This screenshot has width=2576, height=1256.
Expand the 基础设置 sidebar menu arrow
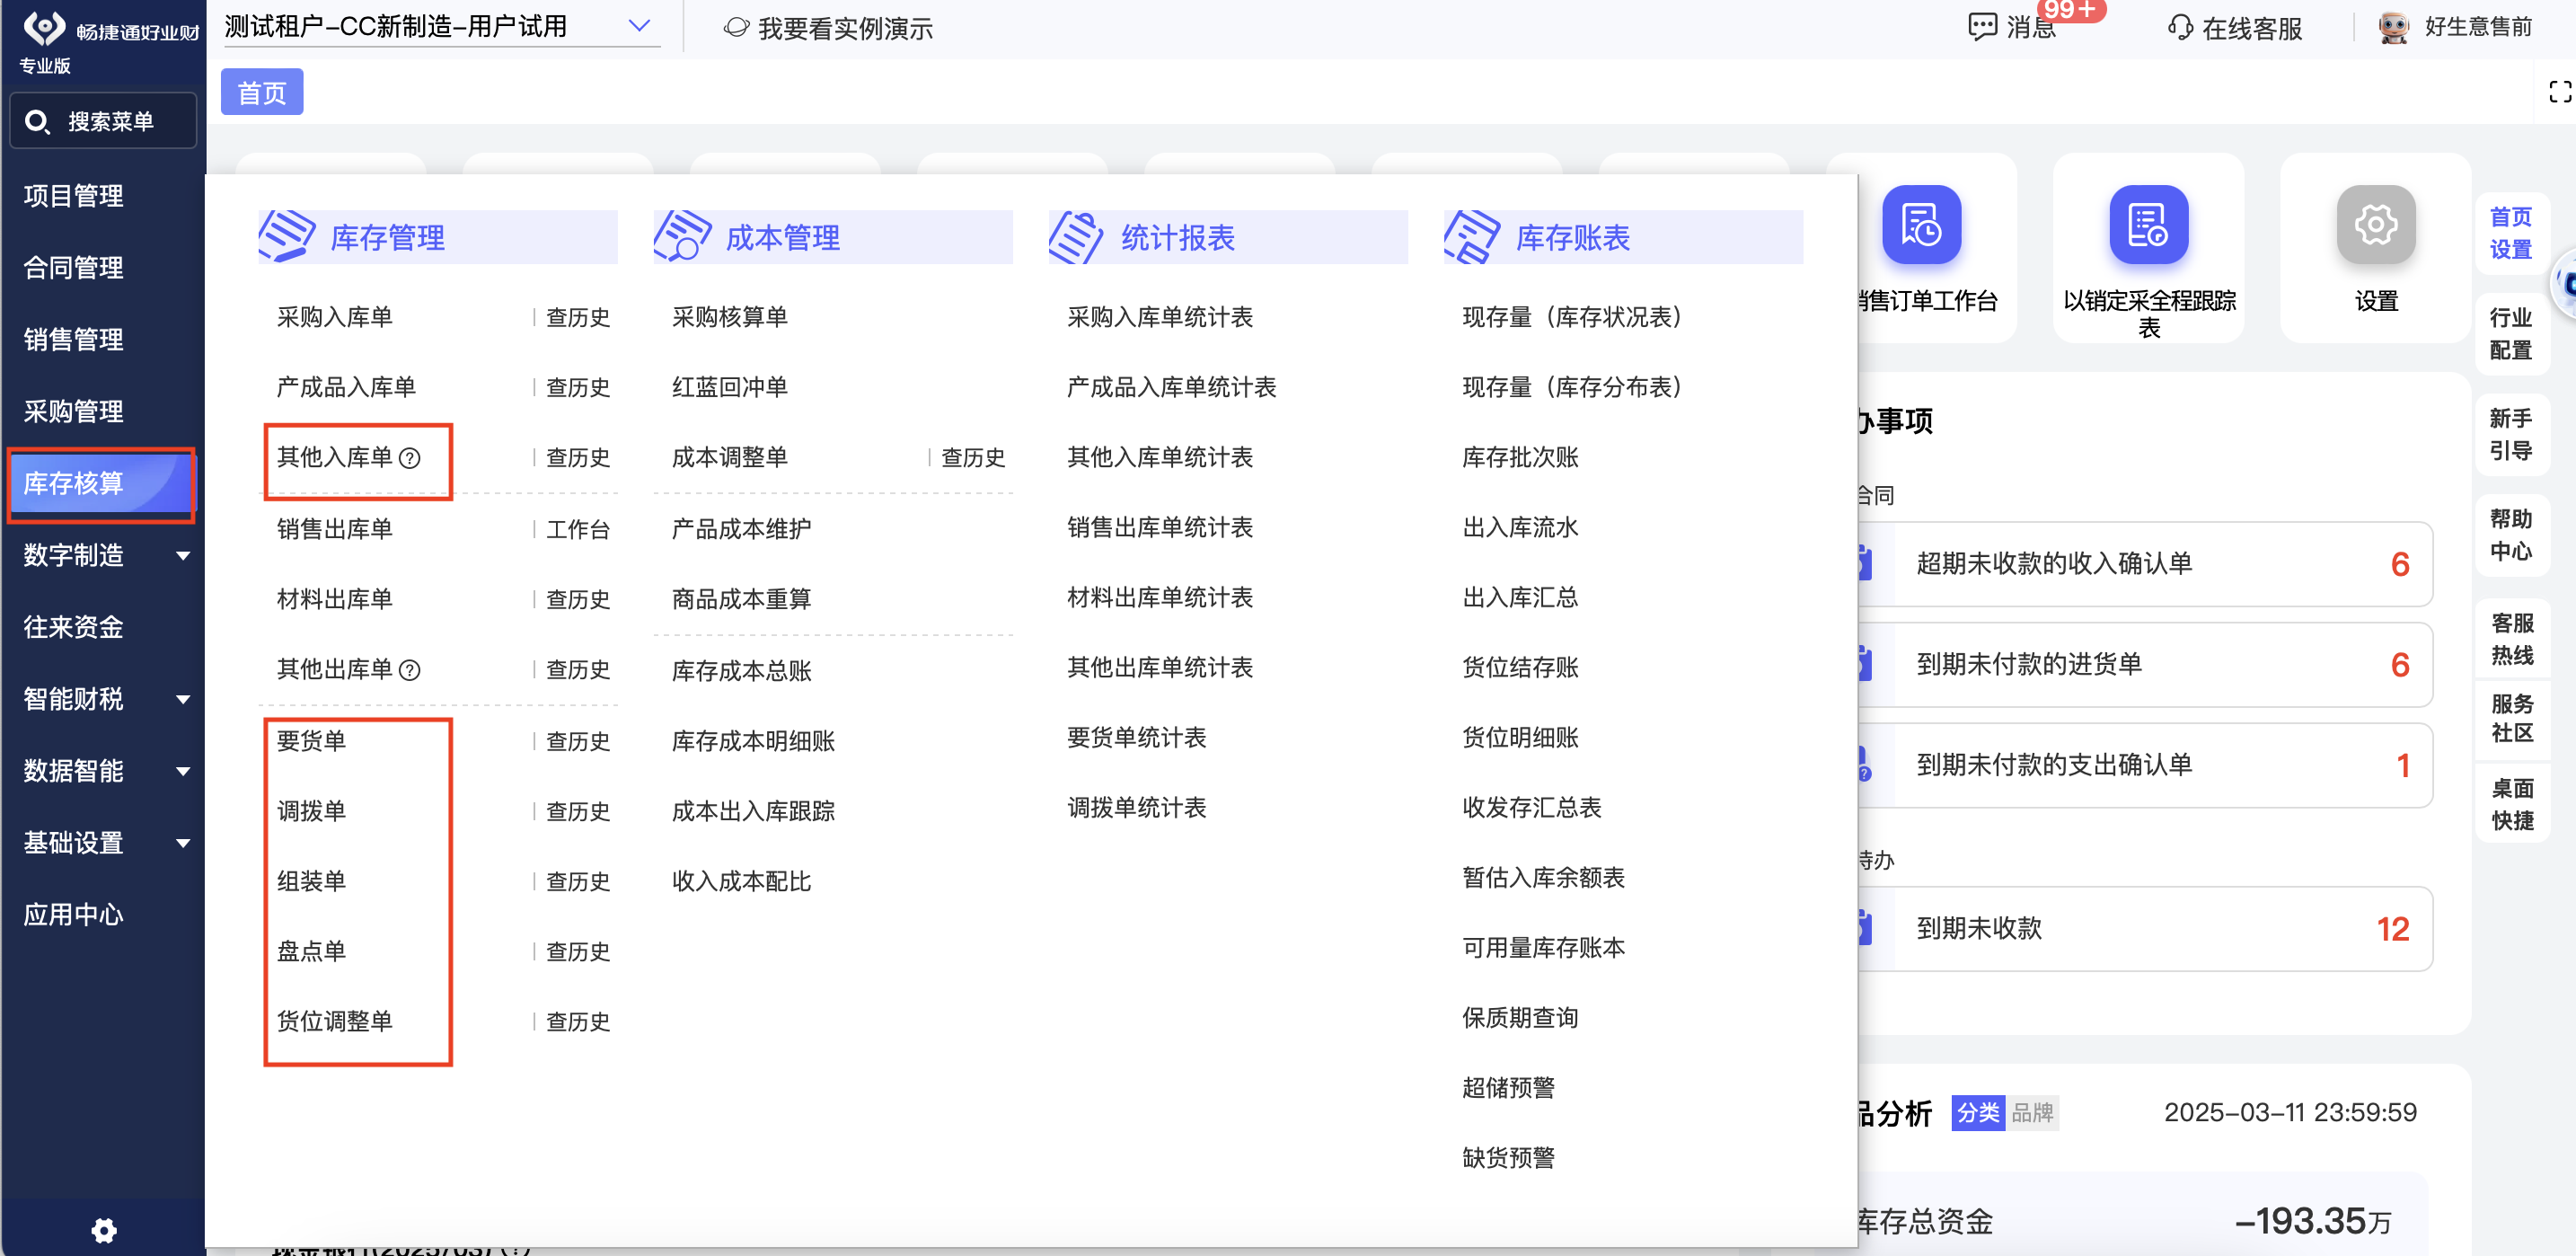click(x=183, y=844)
